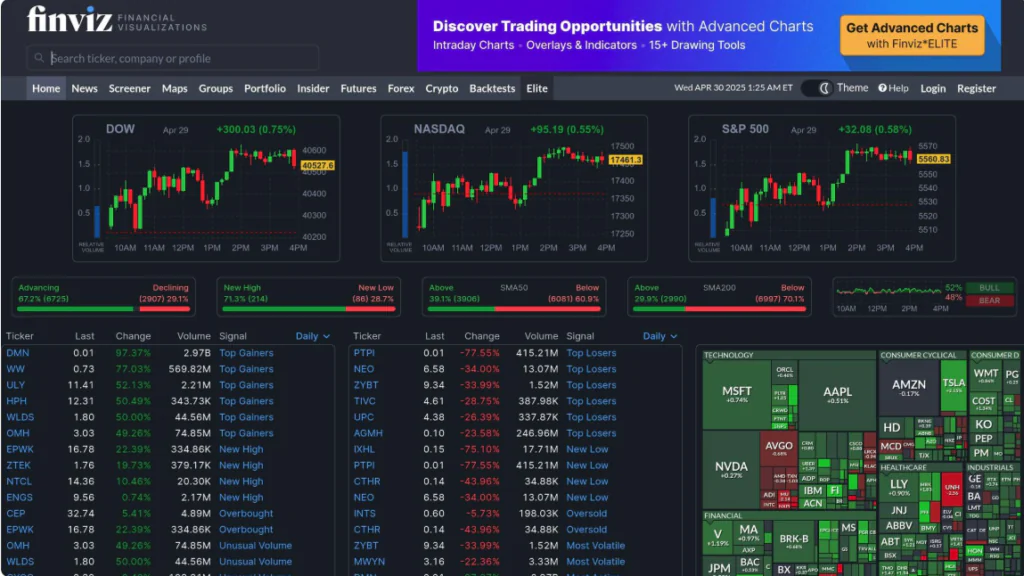The image size is (1024, 576).
Task: Open the Forex page
Action: (400, 88)
